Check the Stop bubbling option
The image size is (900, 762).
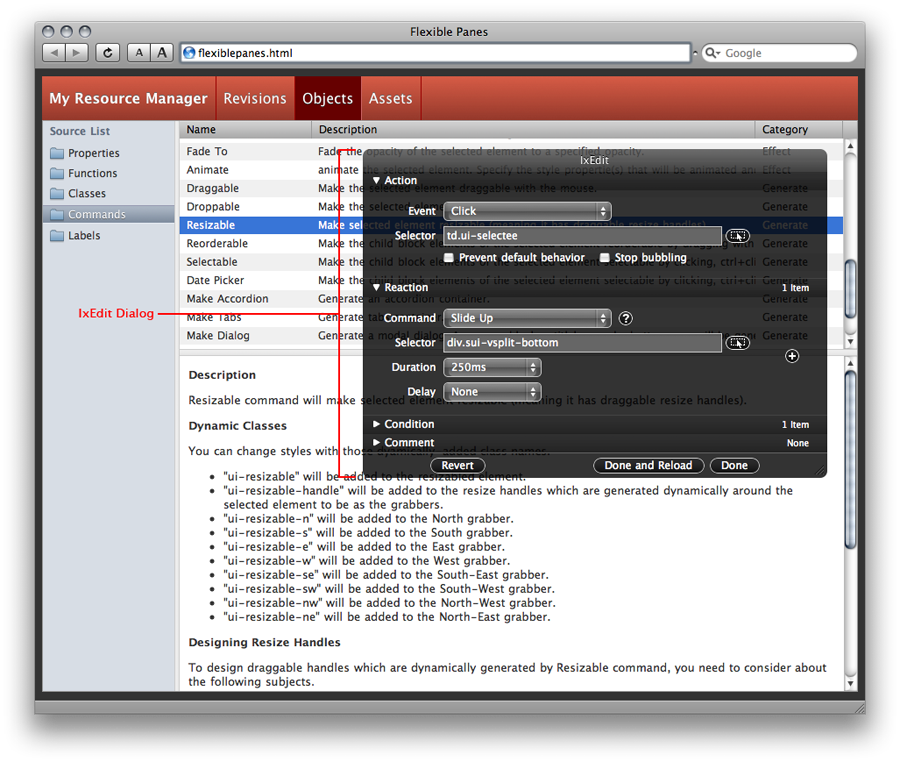pos(605,258)
